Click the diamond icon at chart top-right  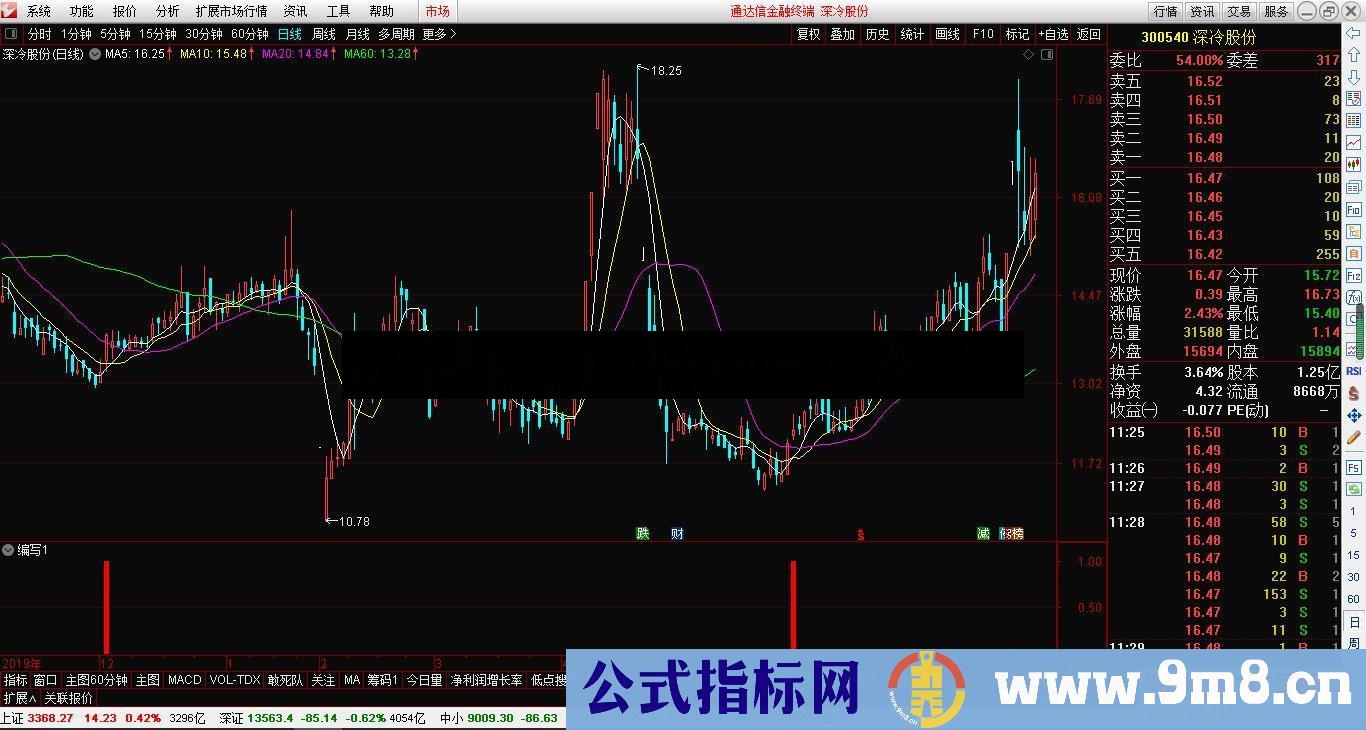1029,55
